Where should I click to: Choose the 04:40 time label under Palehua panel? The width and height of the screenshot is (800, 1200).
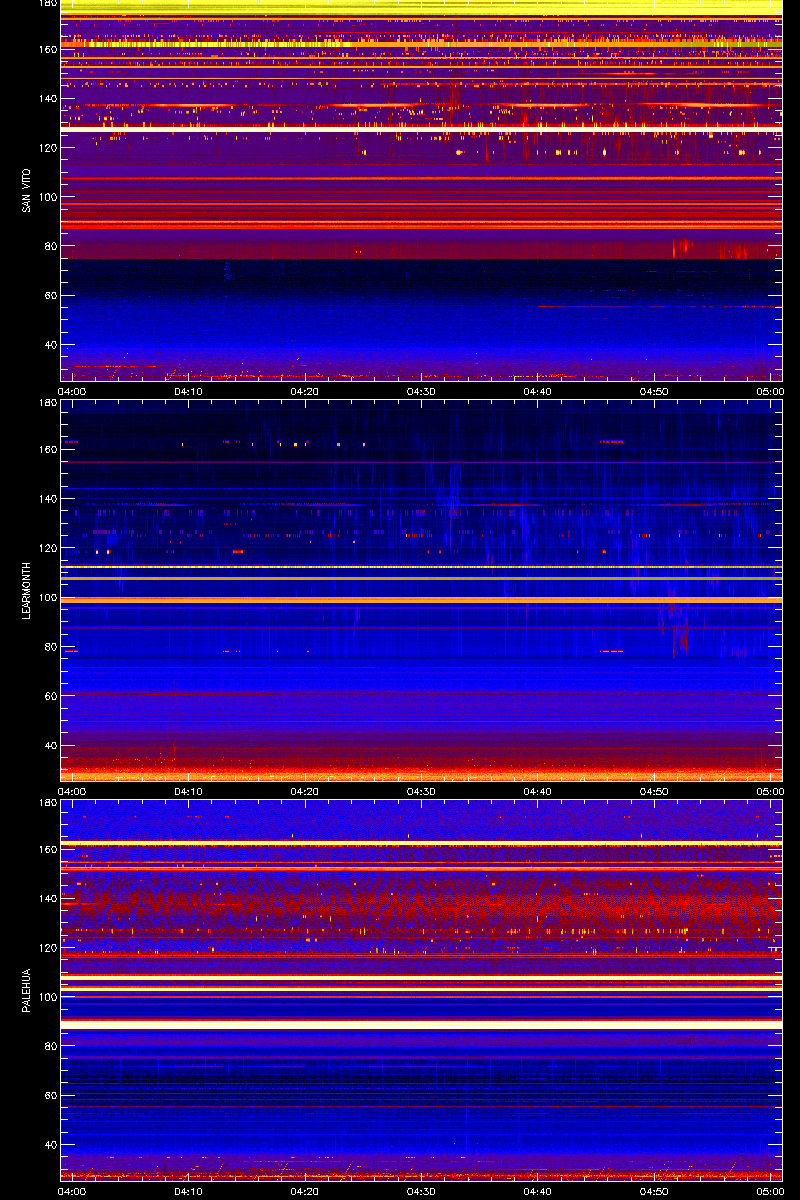tap(538, 1191)
